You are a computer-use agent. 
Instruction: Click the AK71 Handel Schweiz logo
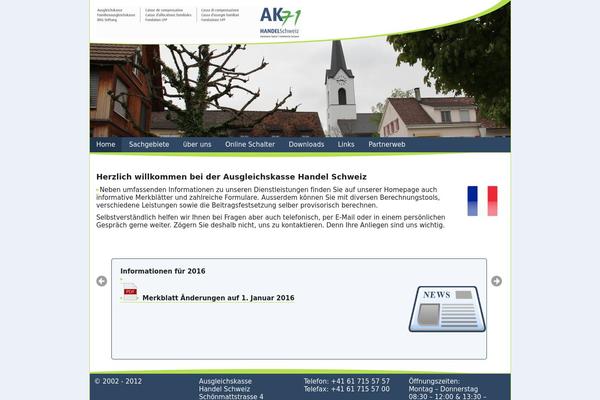coord(280,22)
